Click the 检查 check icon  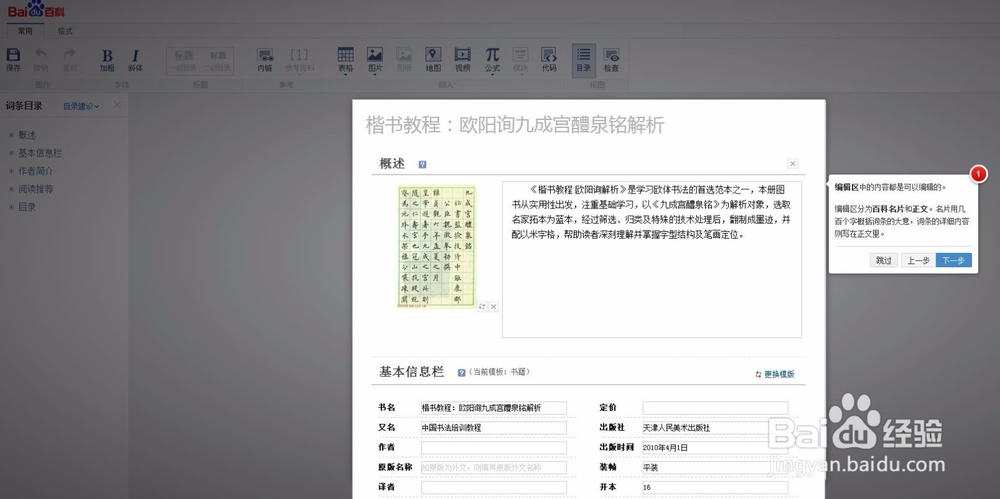click(x=611, y=56)
